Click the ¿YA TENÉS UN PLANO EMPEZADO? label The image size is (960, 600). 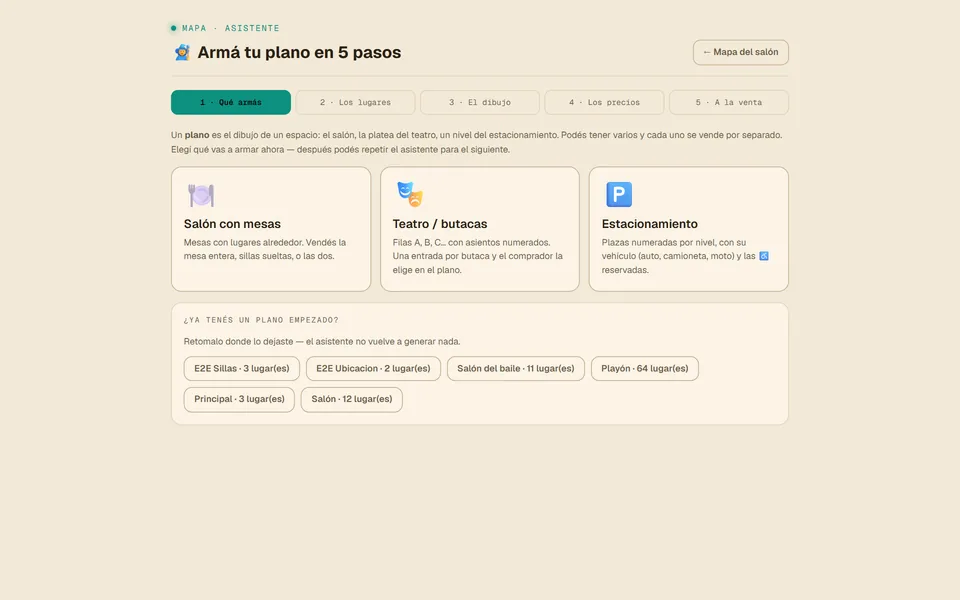[x=261, y=320]
